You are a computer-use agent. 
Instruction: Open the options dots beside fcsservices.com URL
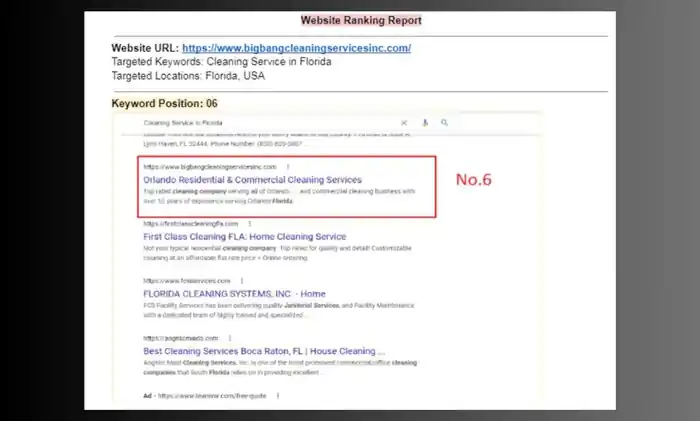pos(242,281)
